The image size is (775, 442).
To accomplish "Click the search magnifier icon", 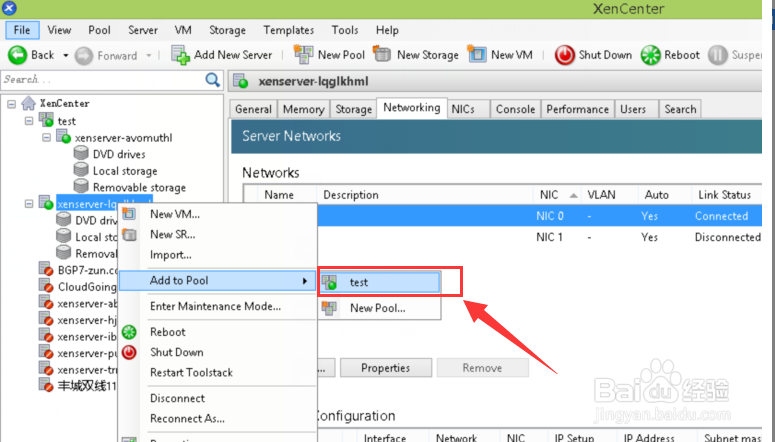I will [x=213, y=80].
